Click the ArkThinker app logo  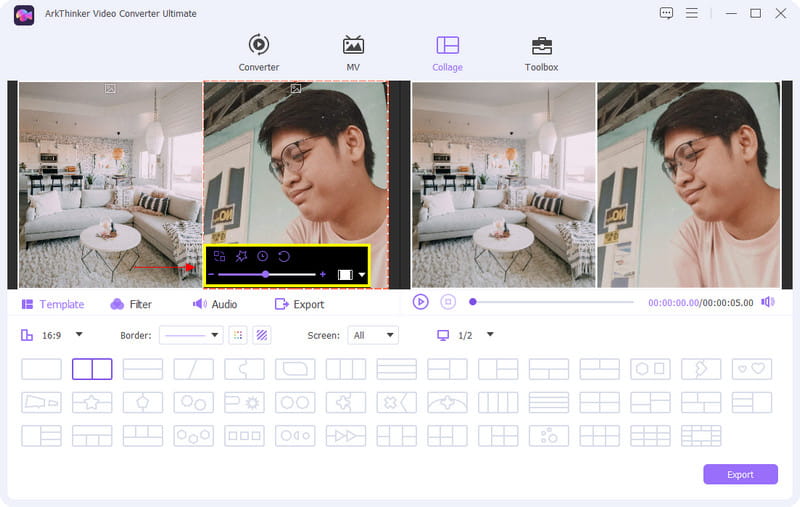24,15
